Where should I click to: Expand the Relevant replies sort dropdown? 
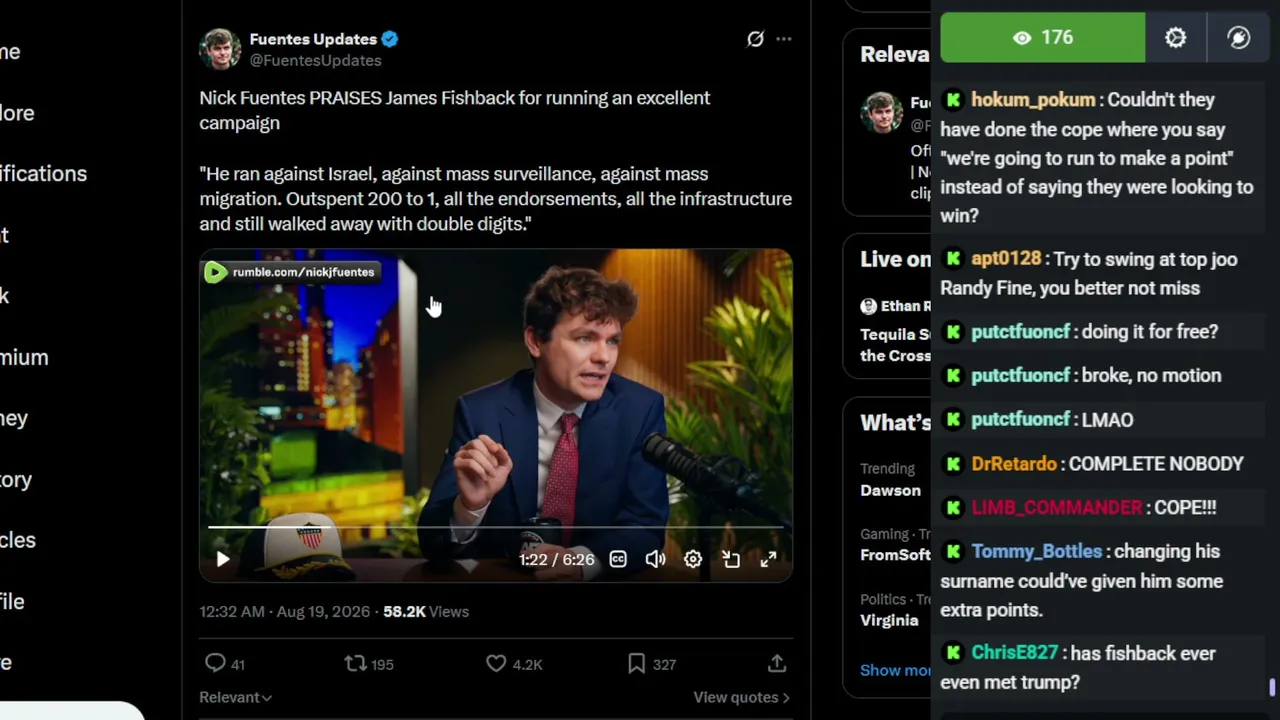tap(235, 697)
